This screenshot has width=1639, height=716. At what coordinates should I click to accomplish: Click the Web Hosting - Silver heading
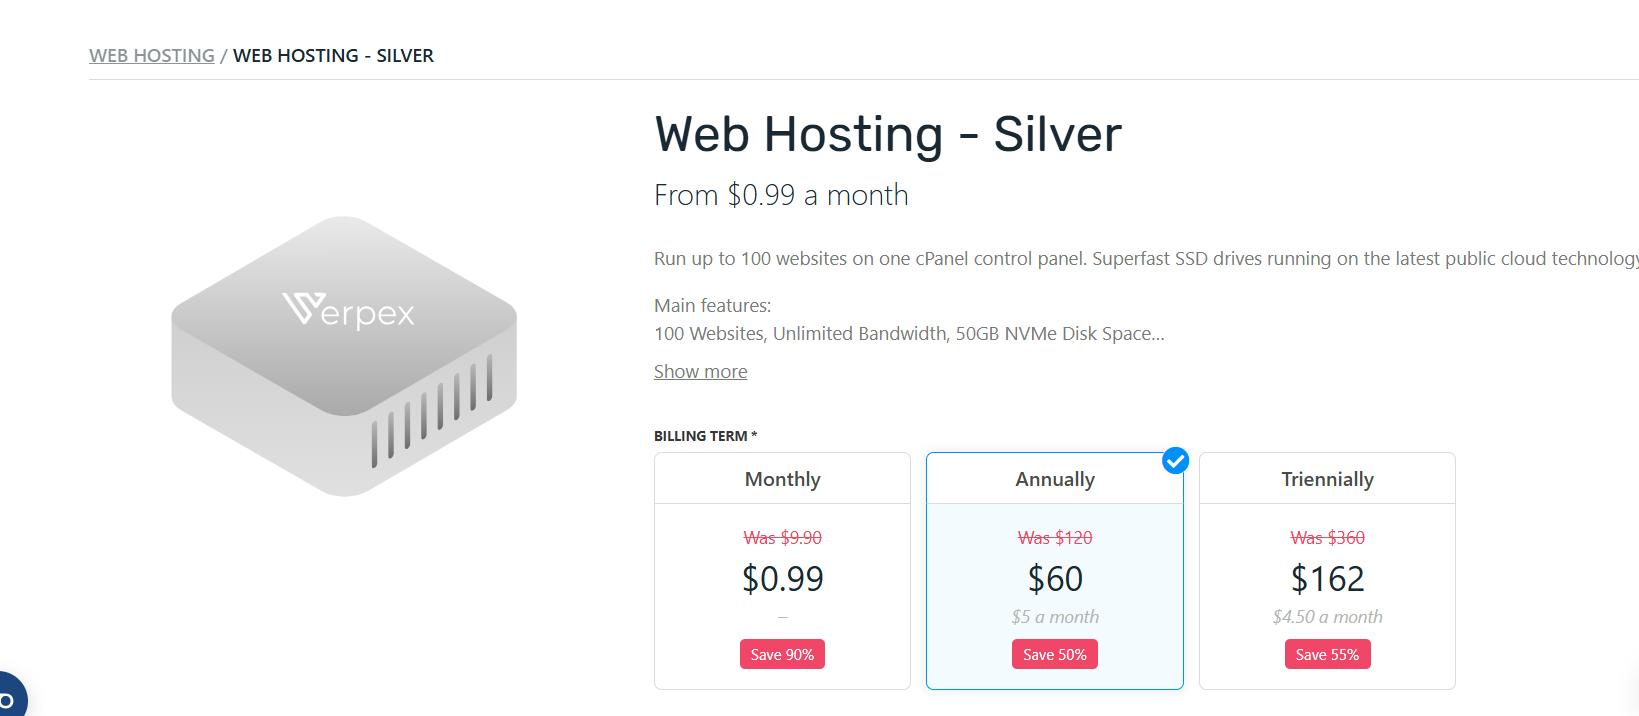[887, 134]
